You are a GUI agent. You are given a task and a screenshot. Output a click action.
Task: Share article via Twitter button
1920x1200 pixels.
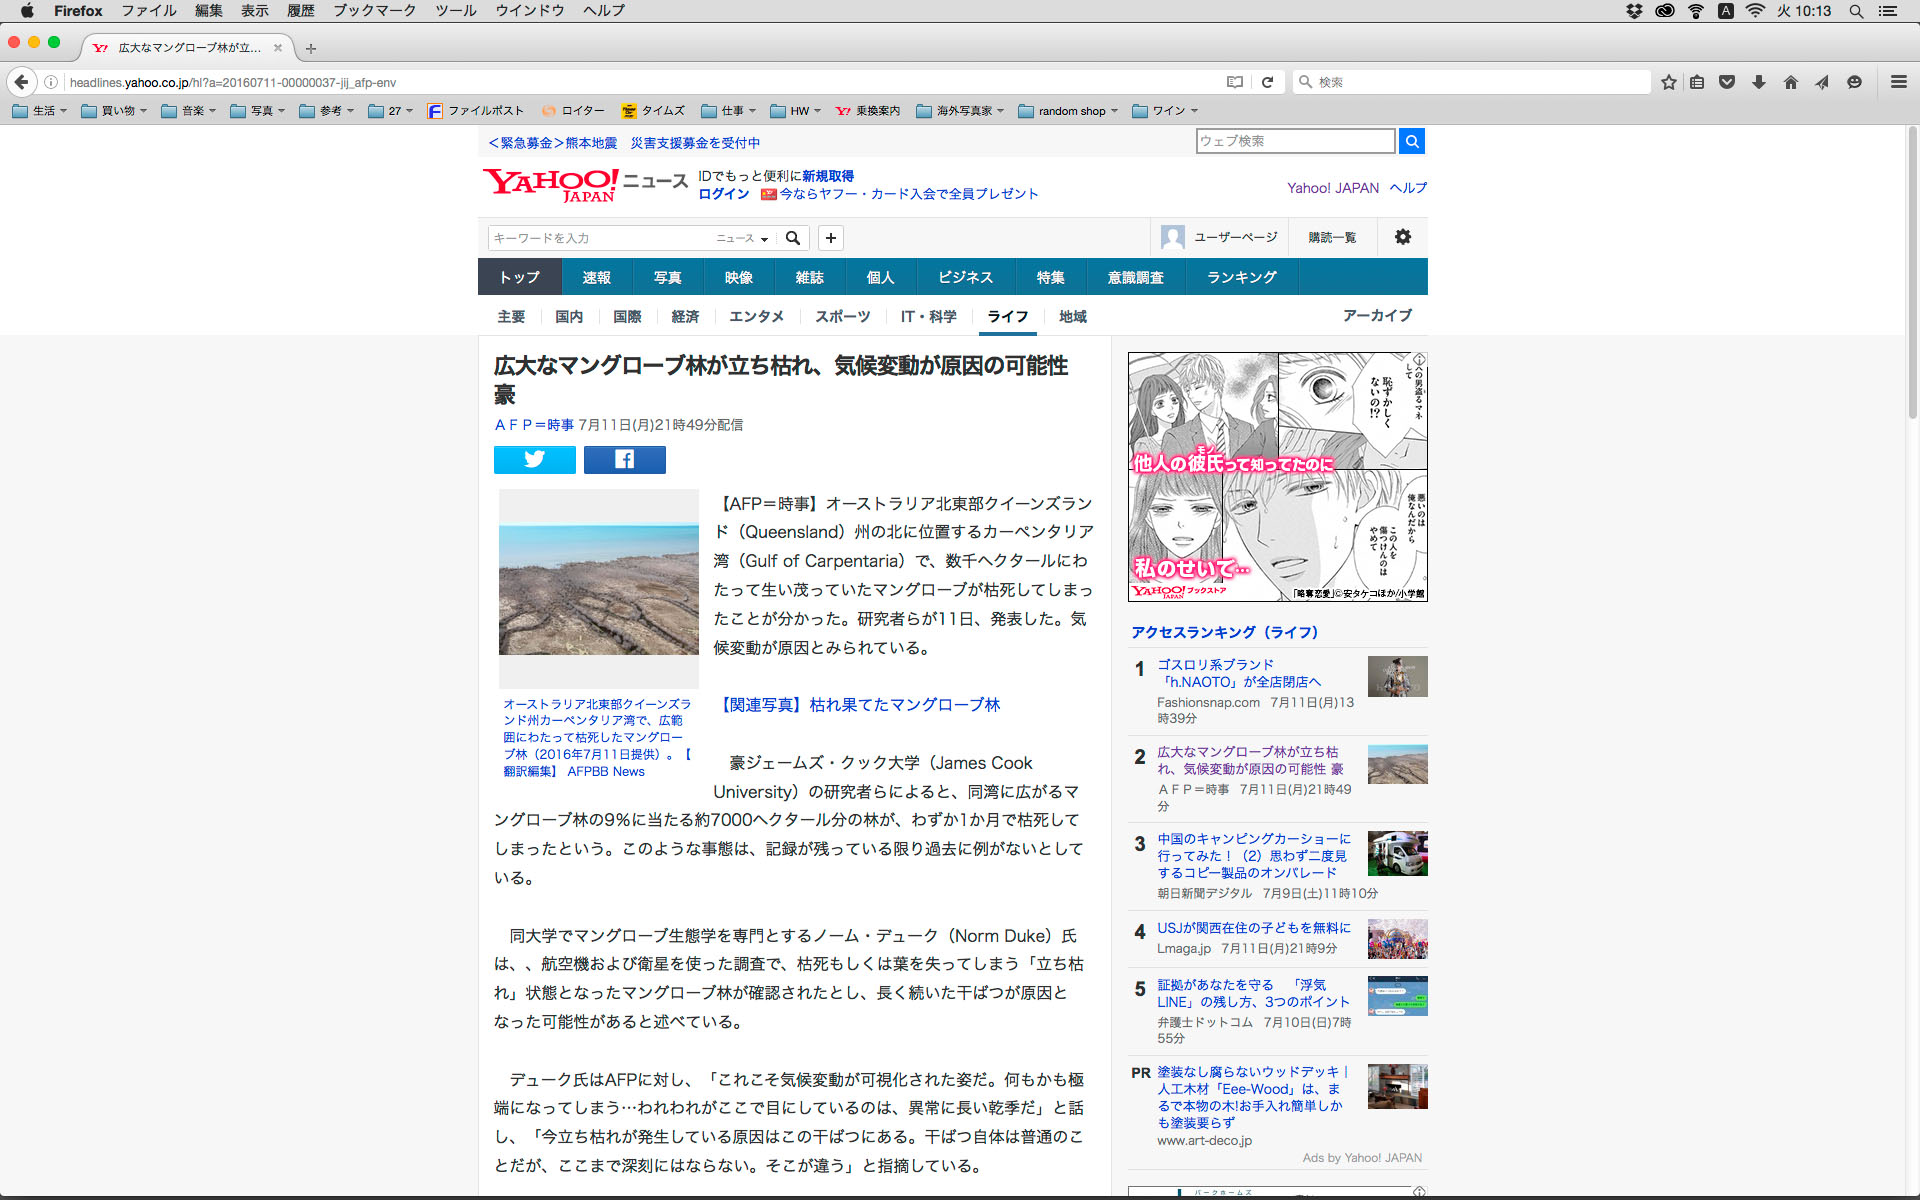coord(534,459)
